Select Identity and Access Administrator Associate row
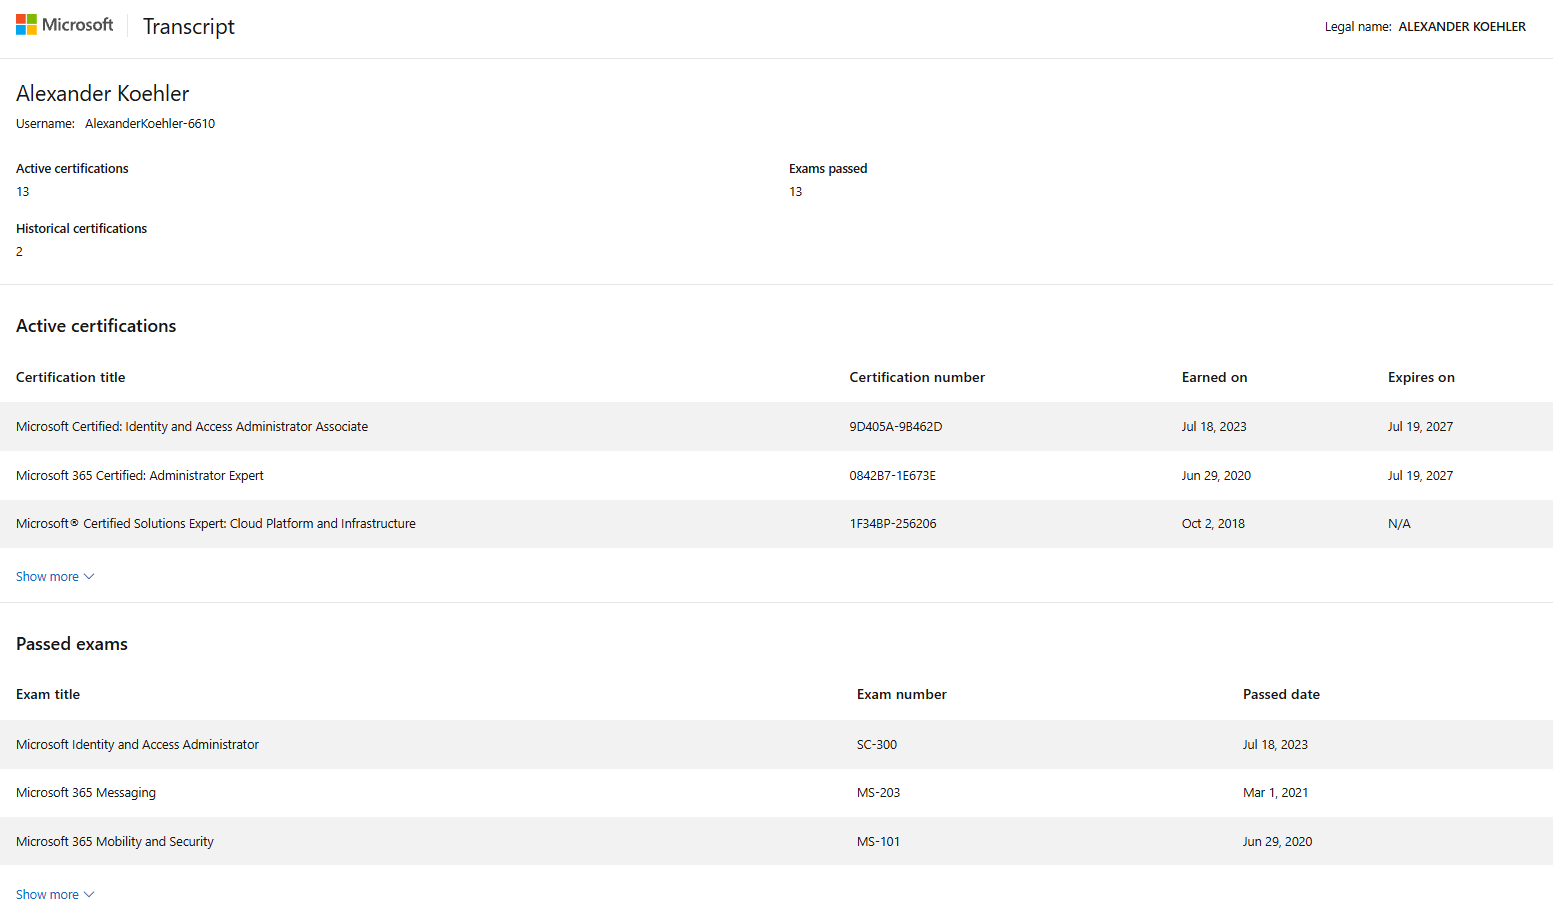The height and width of the screenshot is (909, 1553). point(192,427)
